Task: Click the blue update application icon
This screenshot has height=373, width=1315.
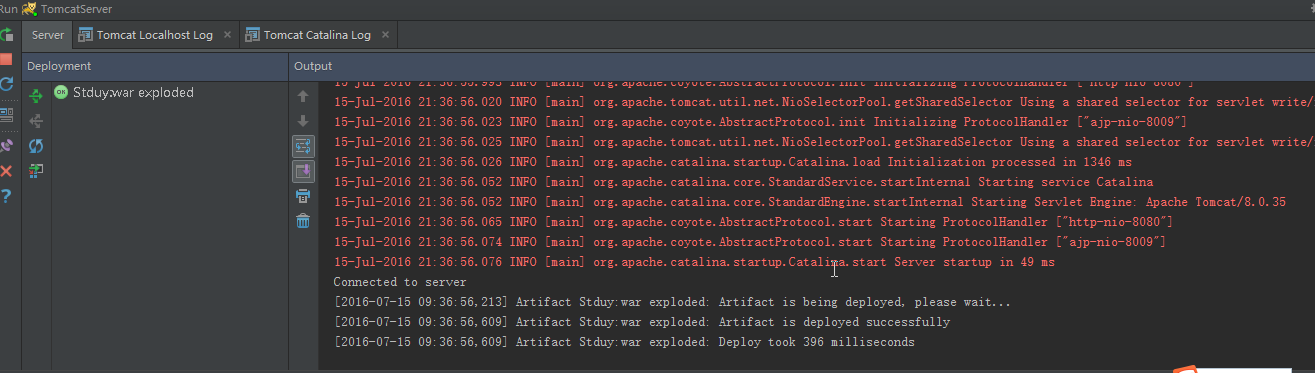Action: click(x=6, y=85)
